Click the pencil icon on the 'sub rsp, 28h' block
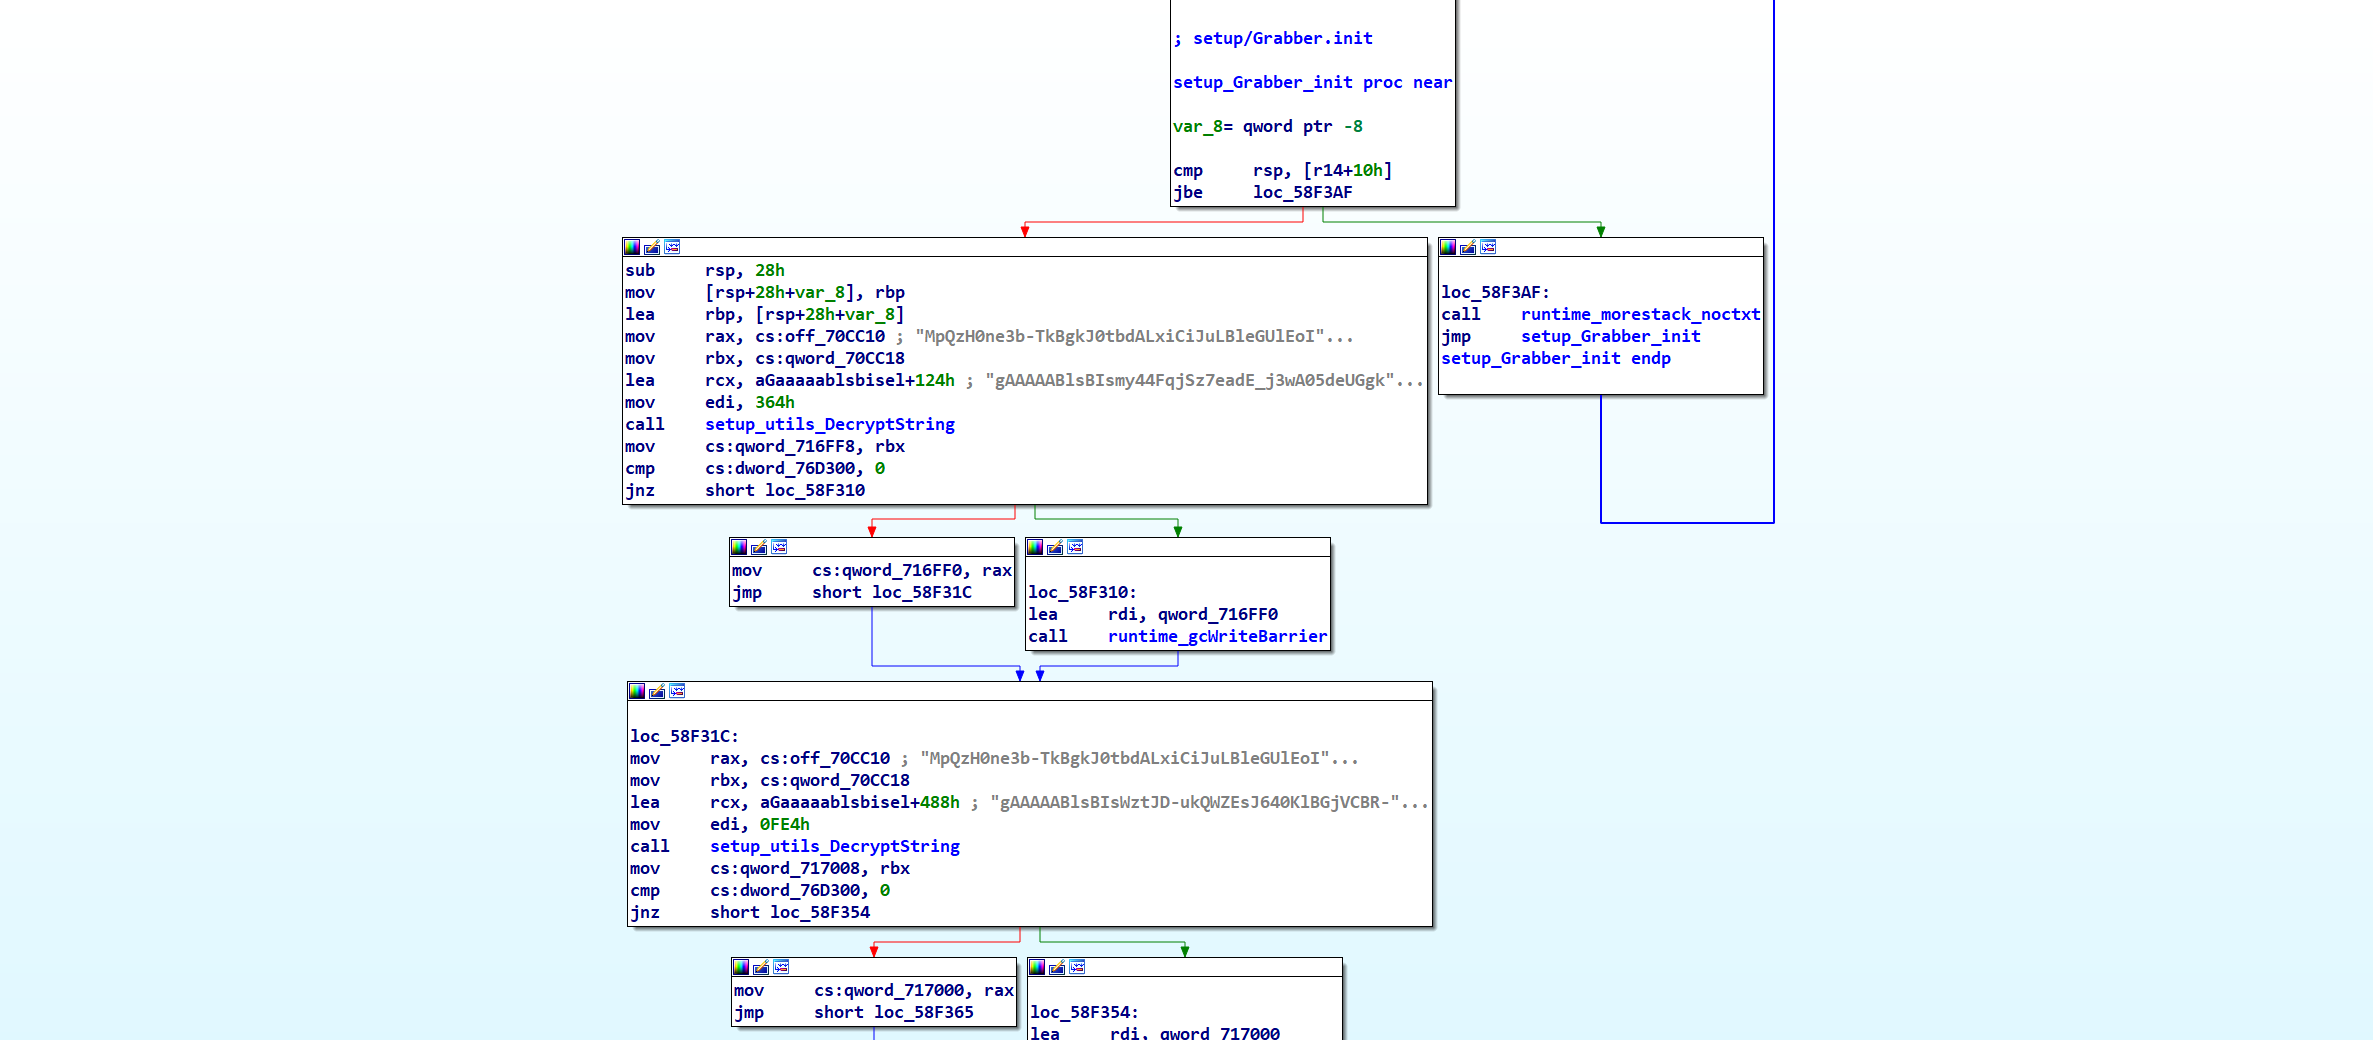This screenshot has width=2373, height=1040. click(652, 247)
